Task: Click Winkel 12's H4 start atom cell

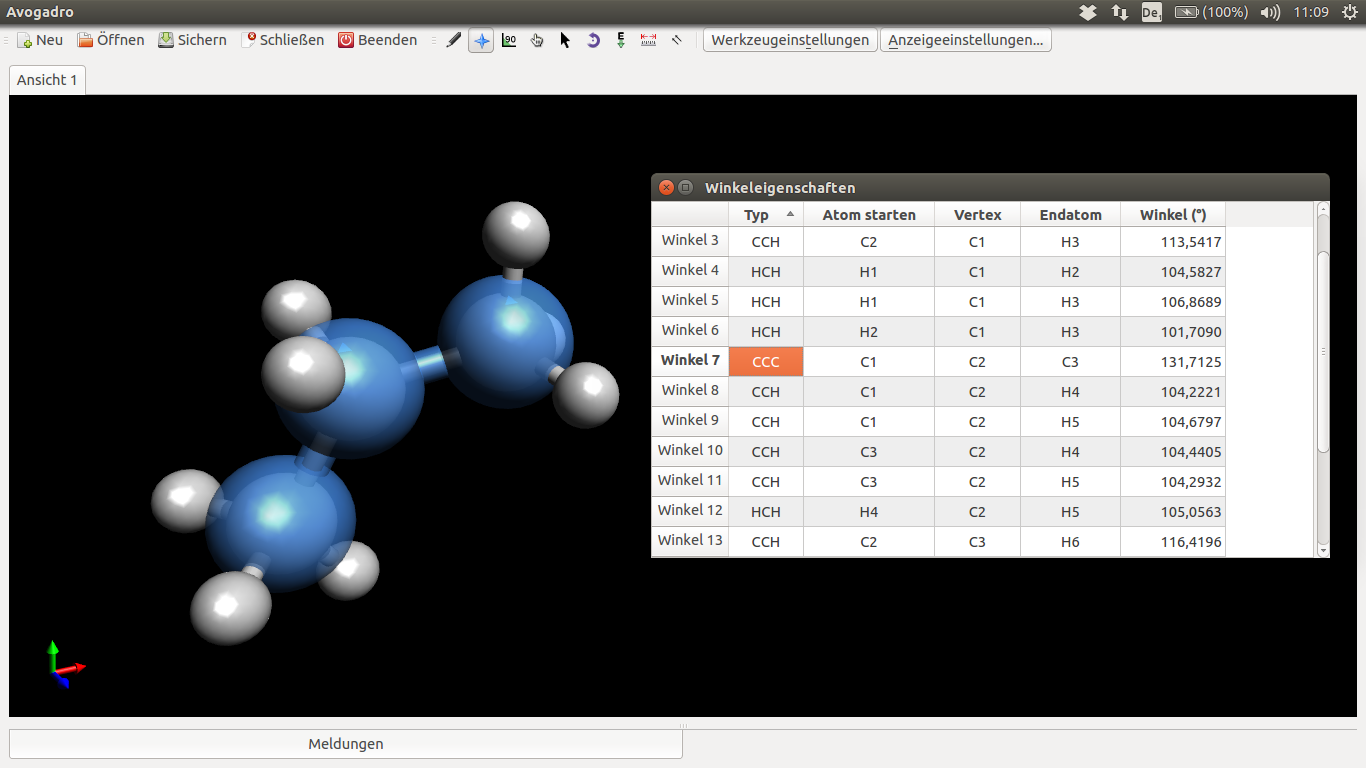Action: point(869,512)
